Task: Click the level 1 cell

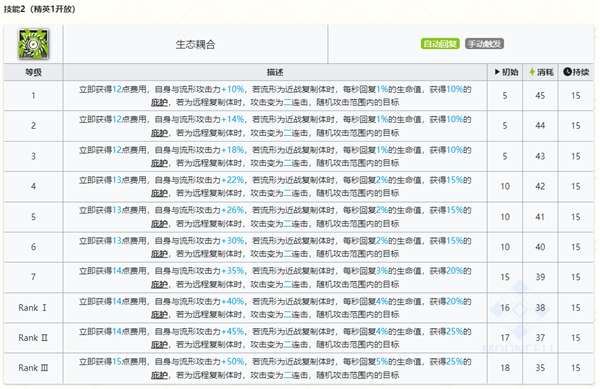Action: pyautogui.click(x=33, y=96)
